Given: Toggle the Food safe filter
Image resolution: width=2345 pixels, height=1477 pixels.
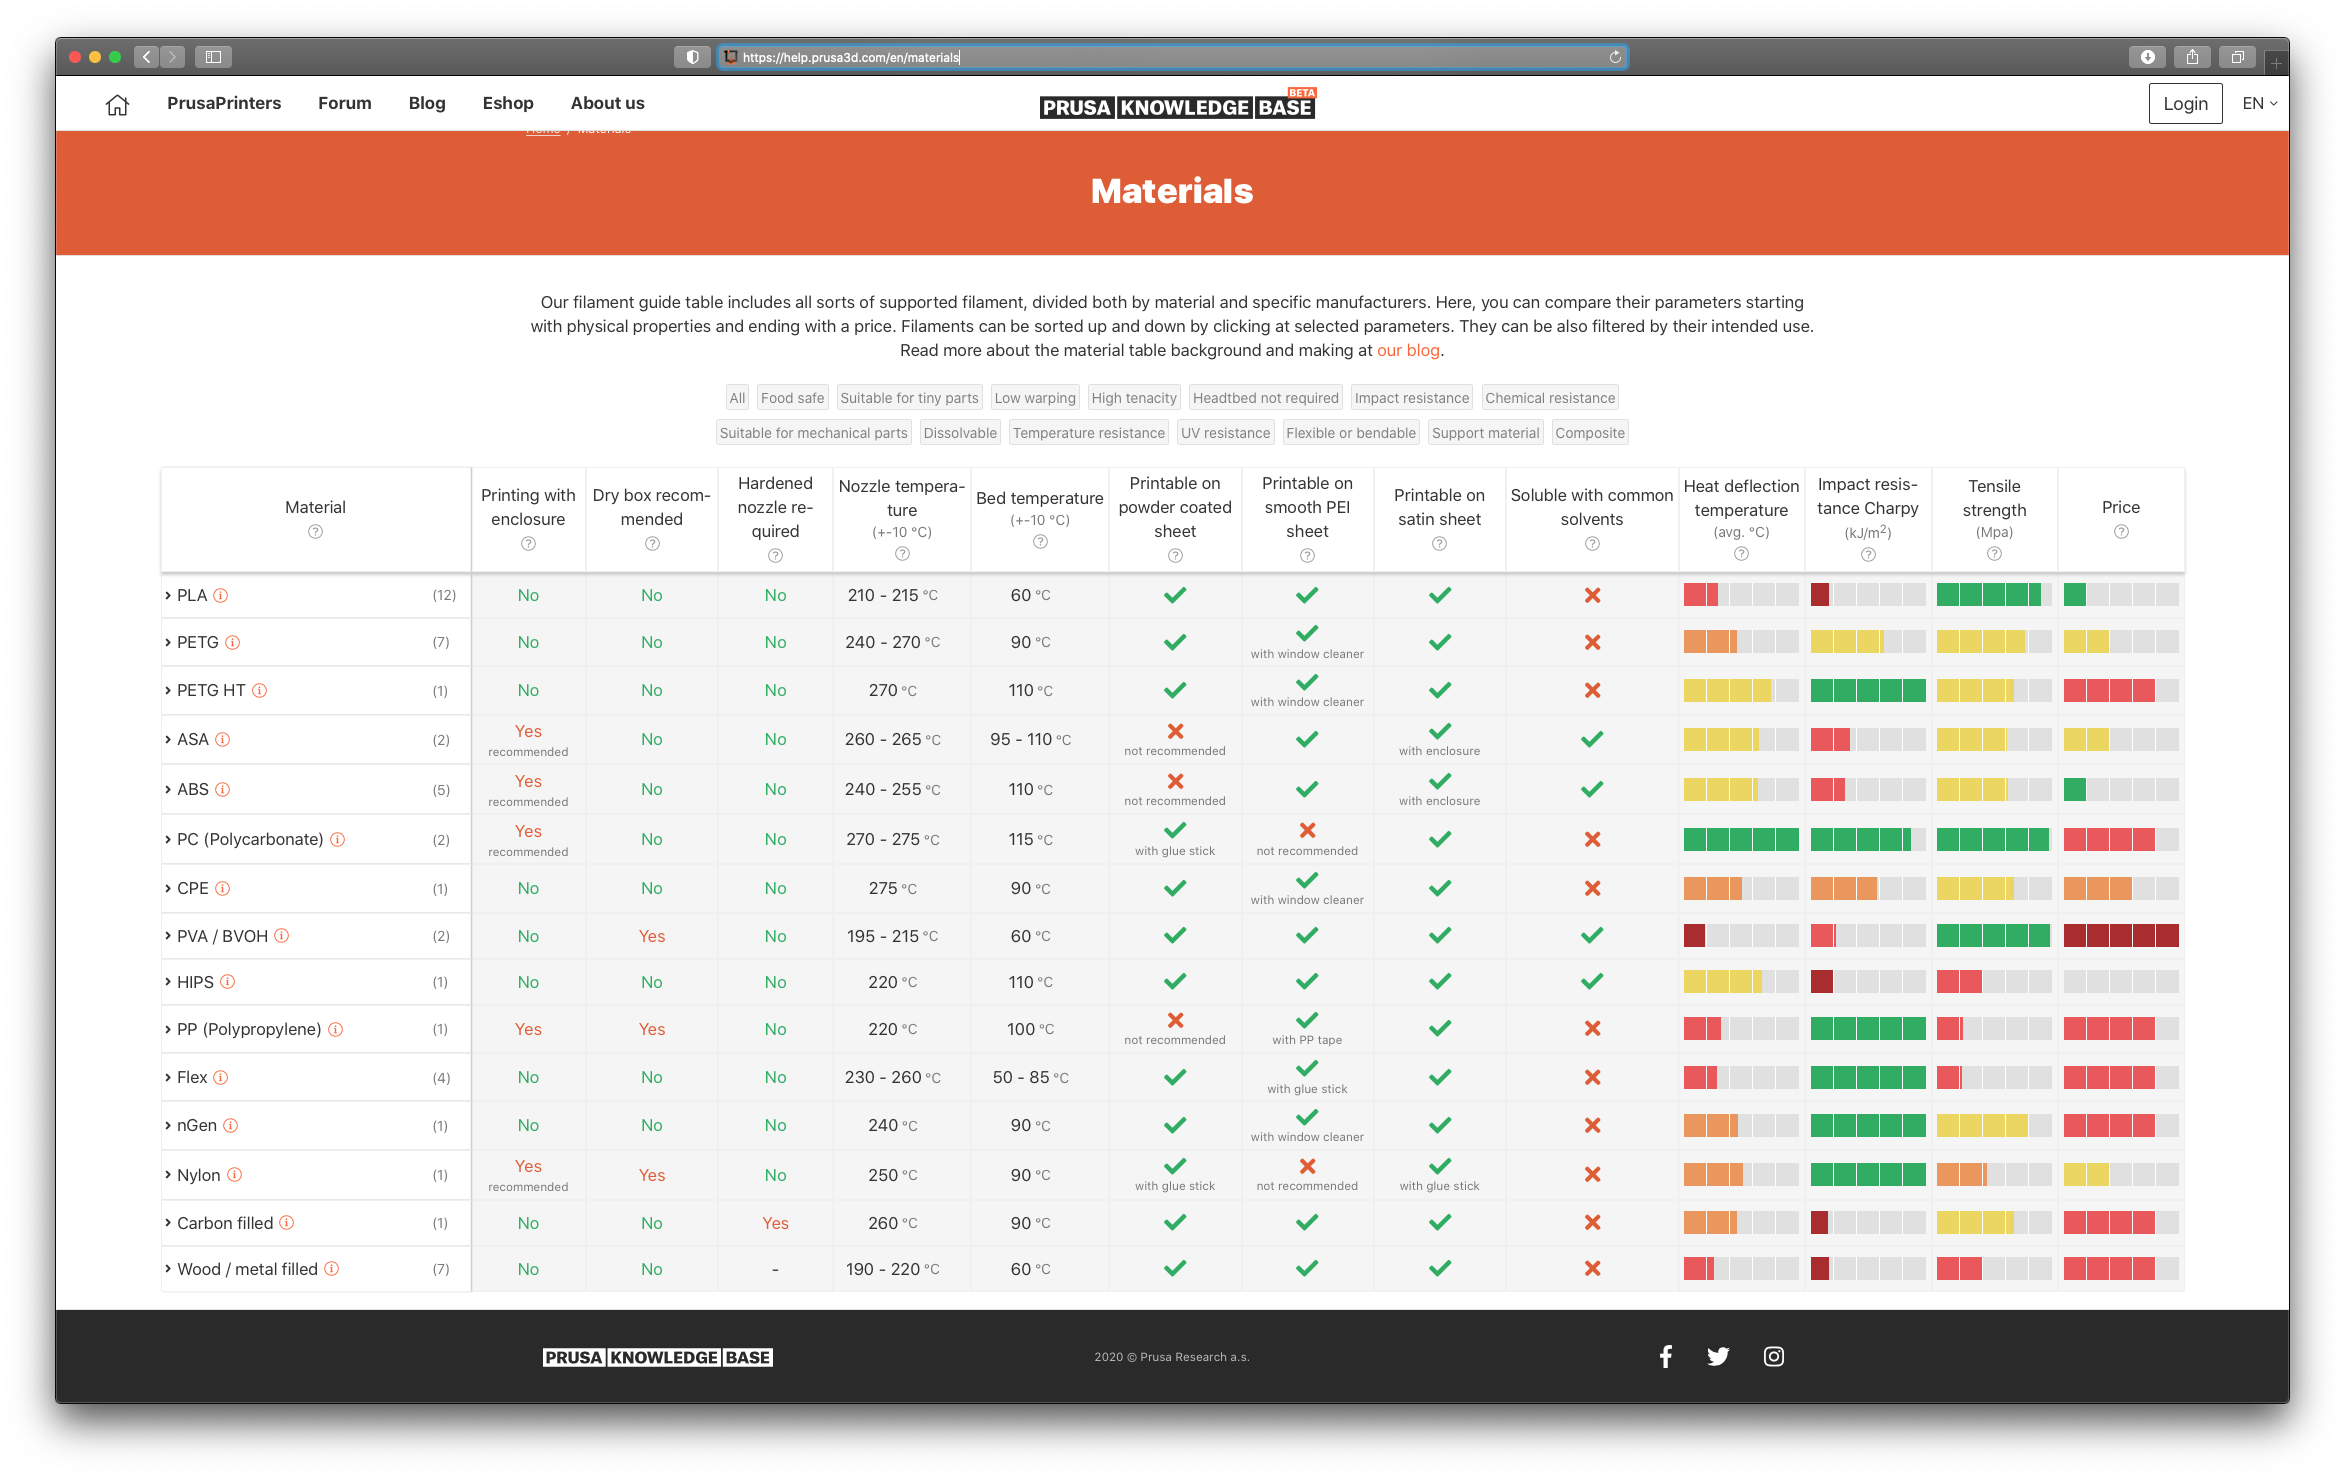Looking at the screenshot, I should [x=792, y=398].
